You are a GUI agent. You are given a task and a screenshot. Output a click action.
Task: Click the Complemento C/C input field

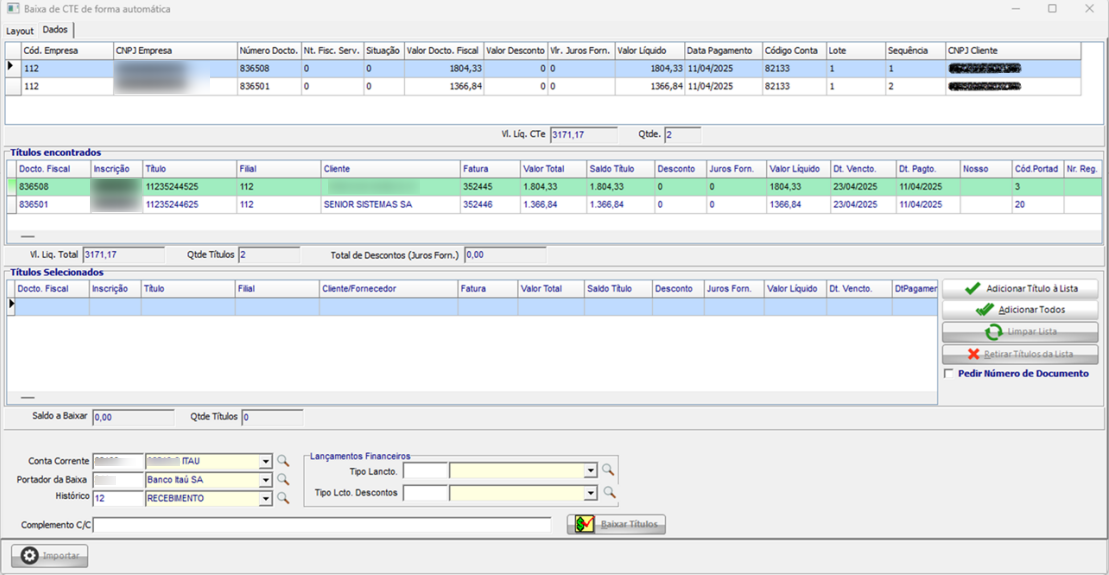pyautogui.click(x=321, y=525)
